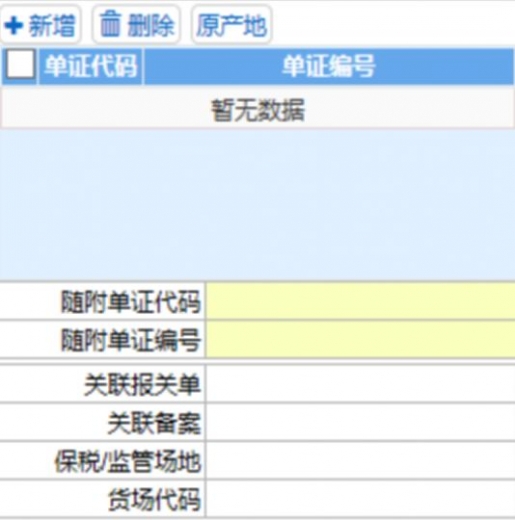Click the 关联报关单 label

pos(142,385)
